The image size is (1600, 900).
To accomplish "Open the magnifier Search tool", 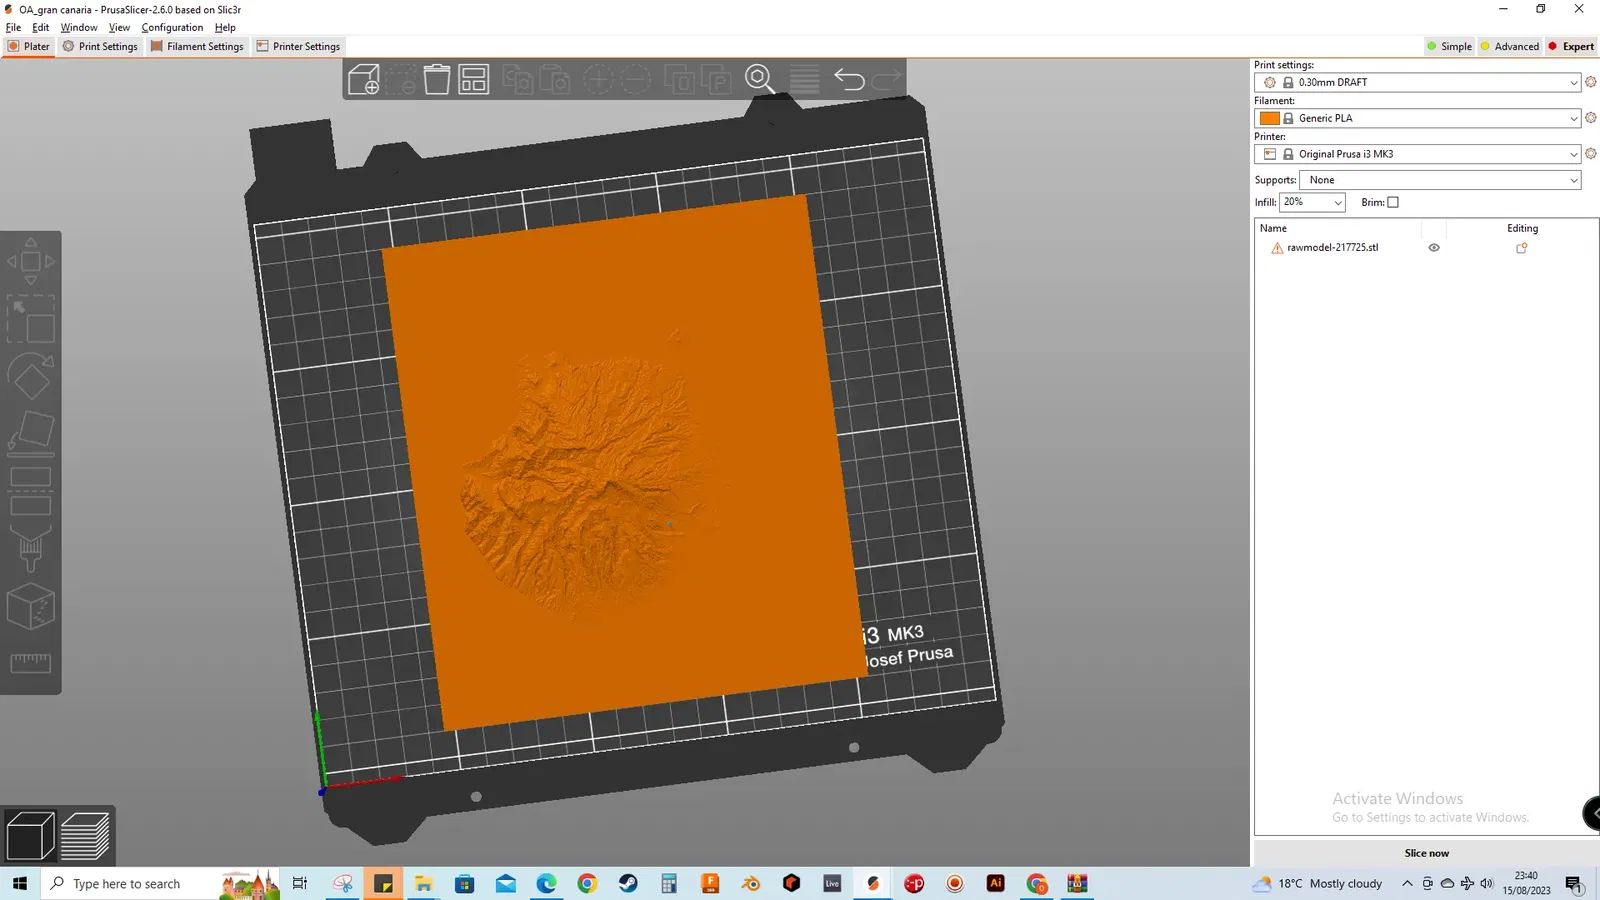I will [760, 79].
